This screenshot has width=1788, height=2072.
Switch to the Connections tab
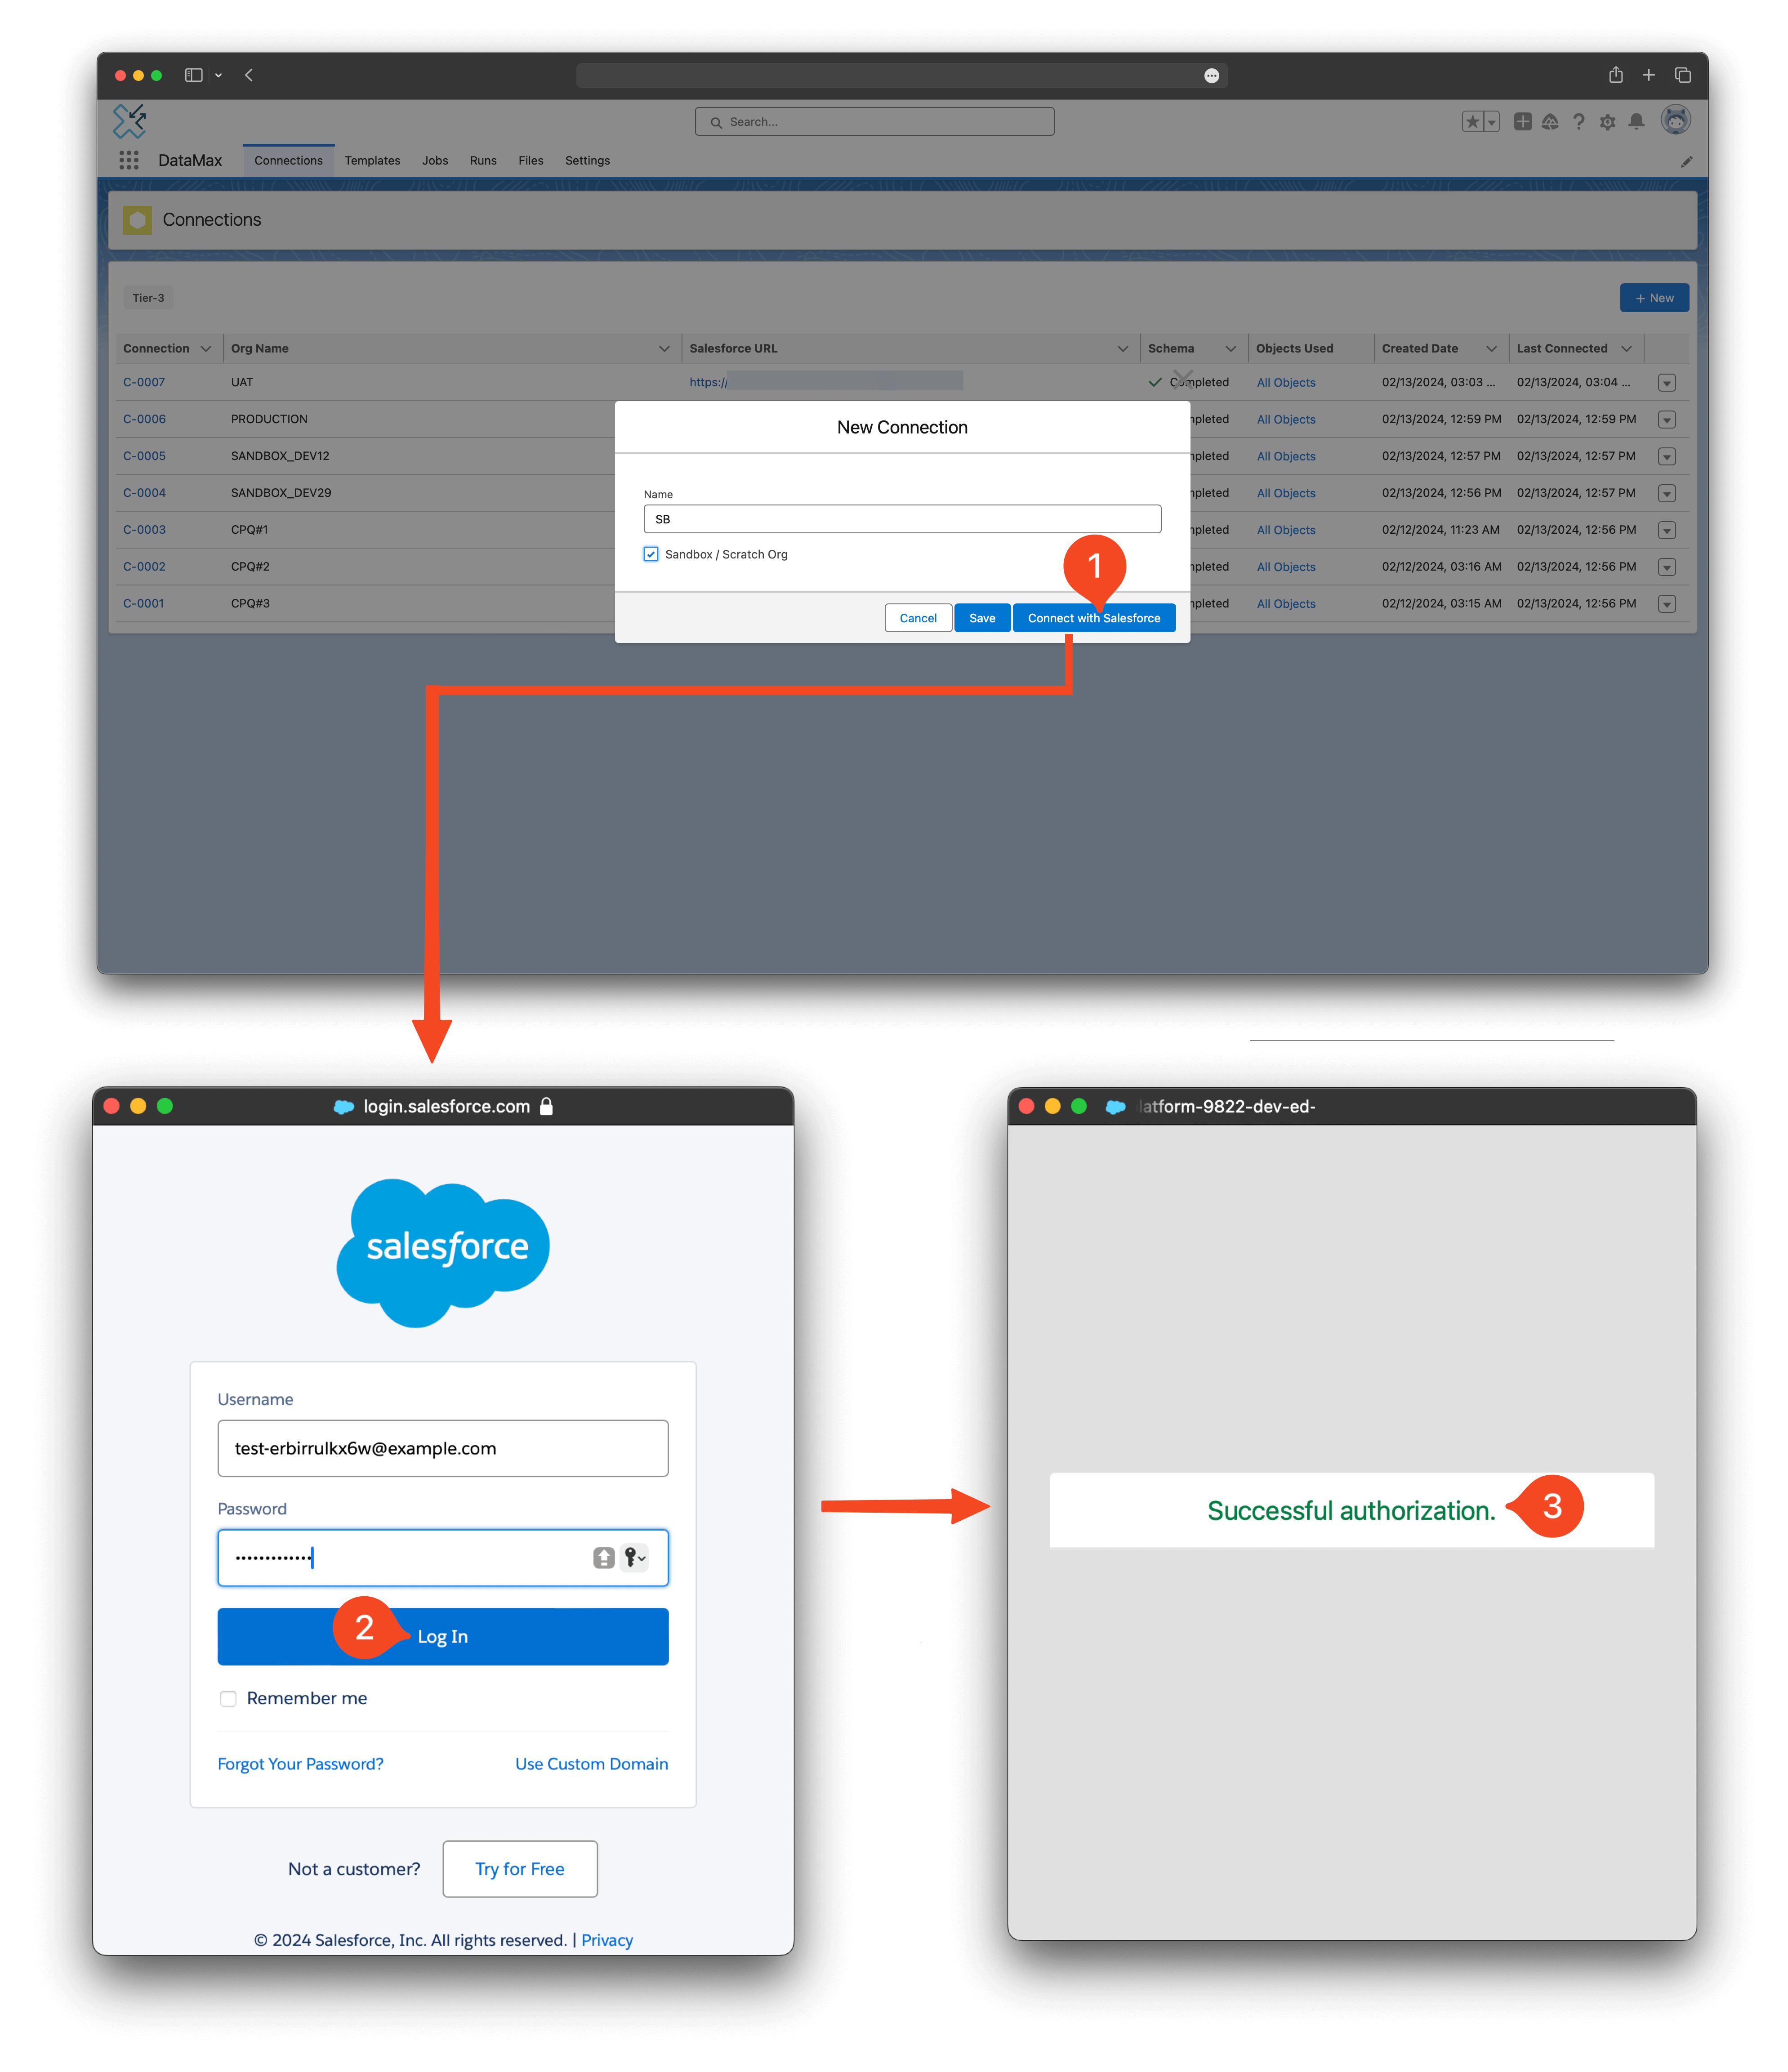pos(288,161)
